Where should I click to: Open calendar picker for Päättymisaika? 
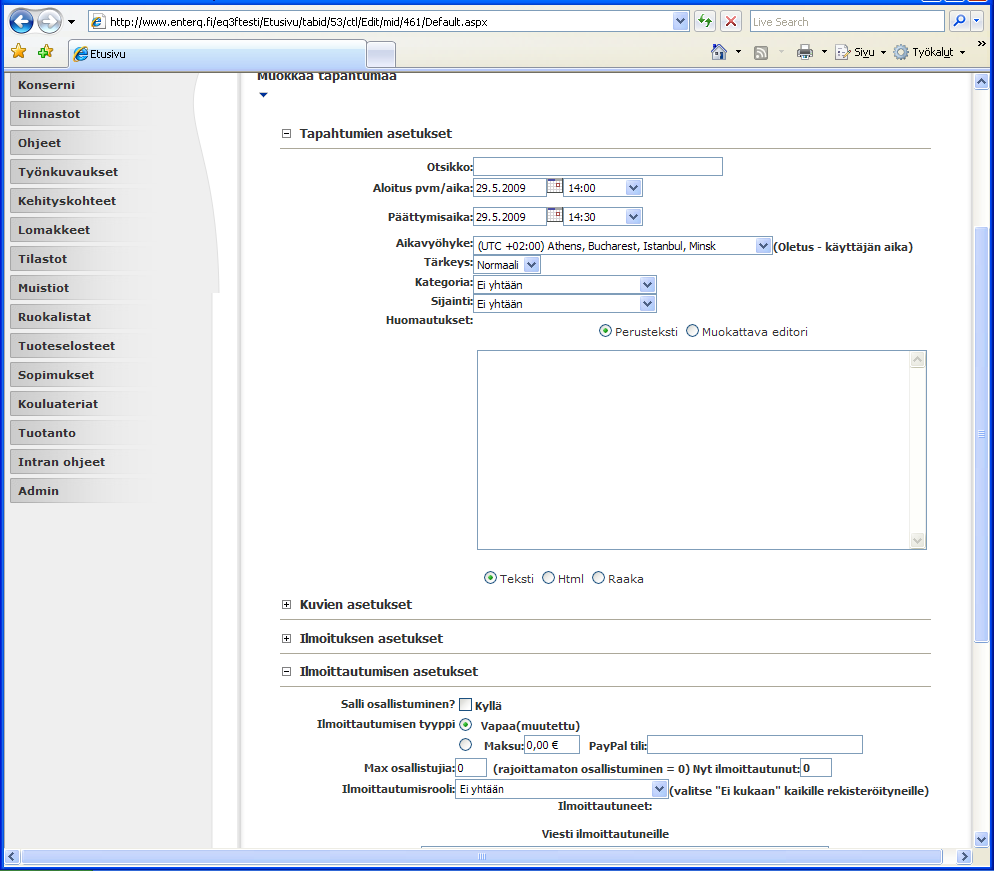554,215
